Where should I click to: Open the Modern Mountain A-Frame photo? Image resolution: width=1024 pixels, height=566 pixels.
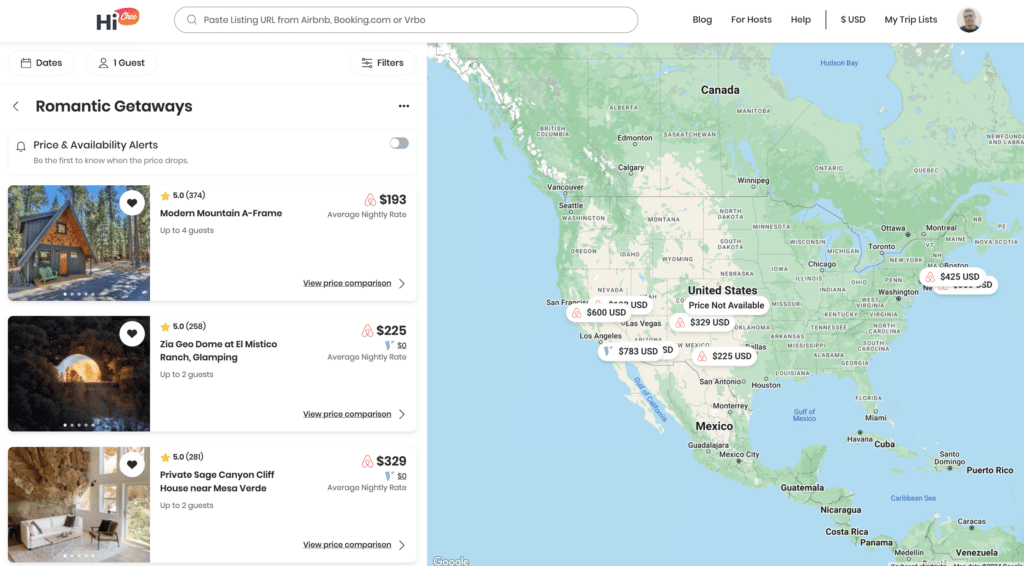(x=79, y=243)
